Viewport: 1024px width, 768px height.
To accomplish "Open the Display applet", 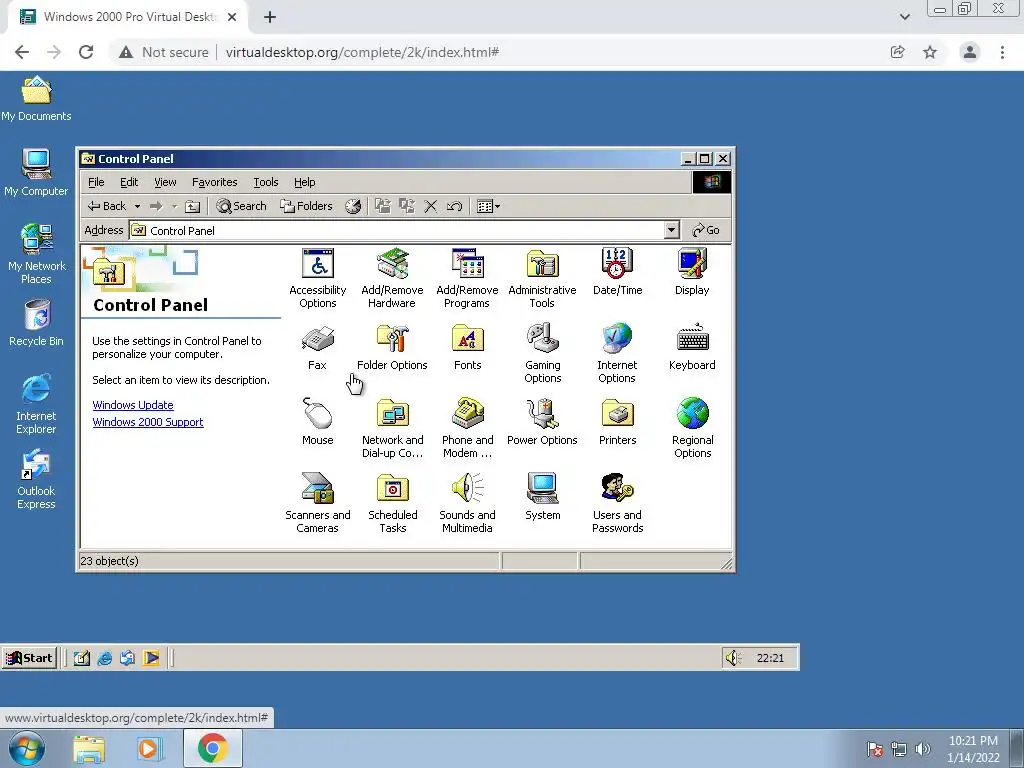I will 692,272.
